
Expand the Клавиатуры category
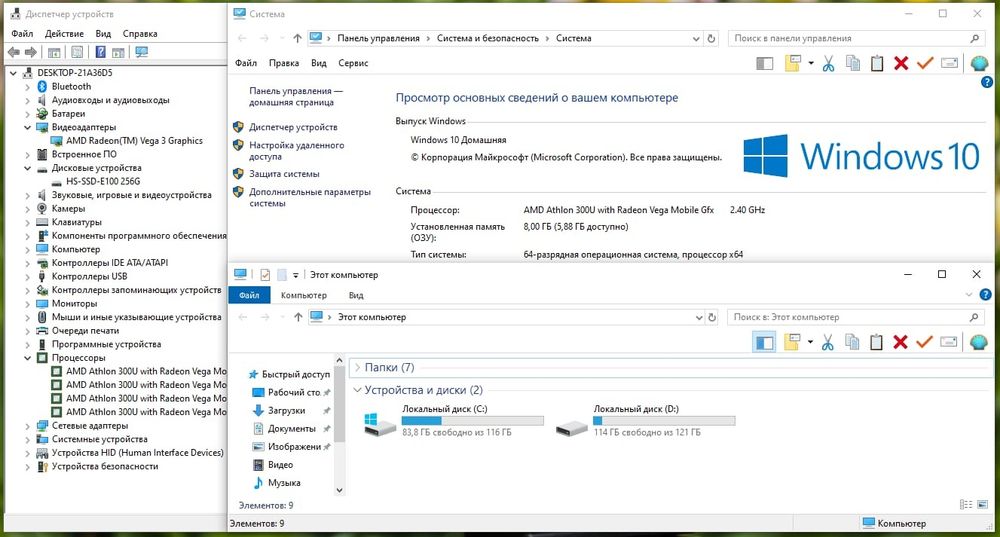tap(27, 222)
